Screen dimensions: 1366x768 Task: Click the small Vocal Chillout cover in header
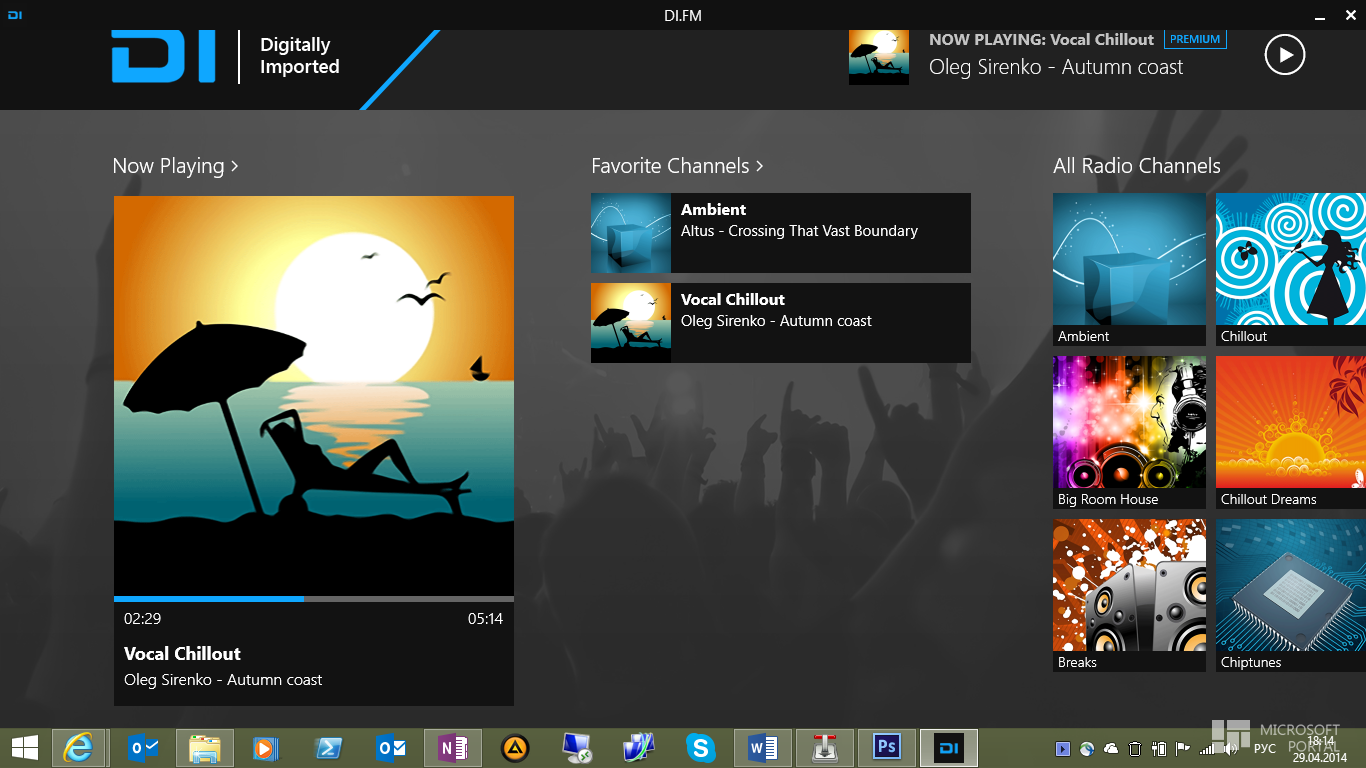click(879, 55)
